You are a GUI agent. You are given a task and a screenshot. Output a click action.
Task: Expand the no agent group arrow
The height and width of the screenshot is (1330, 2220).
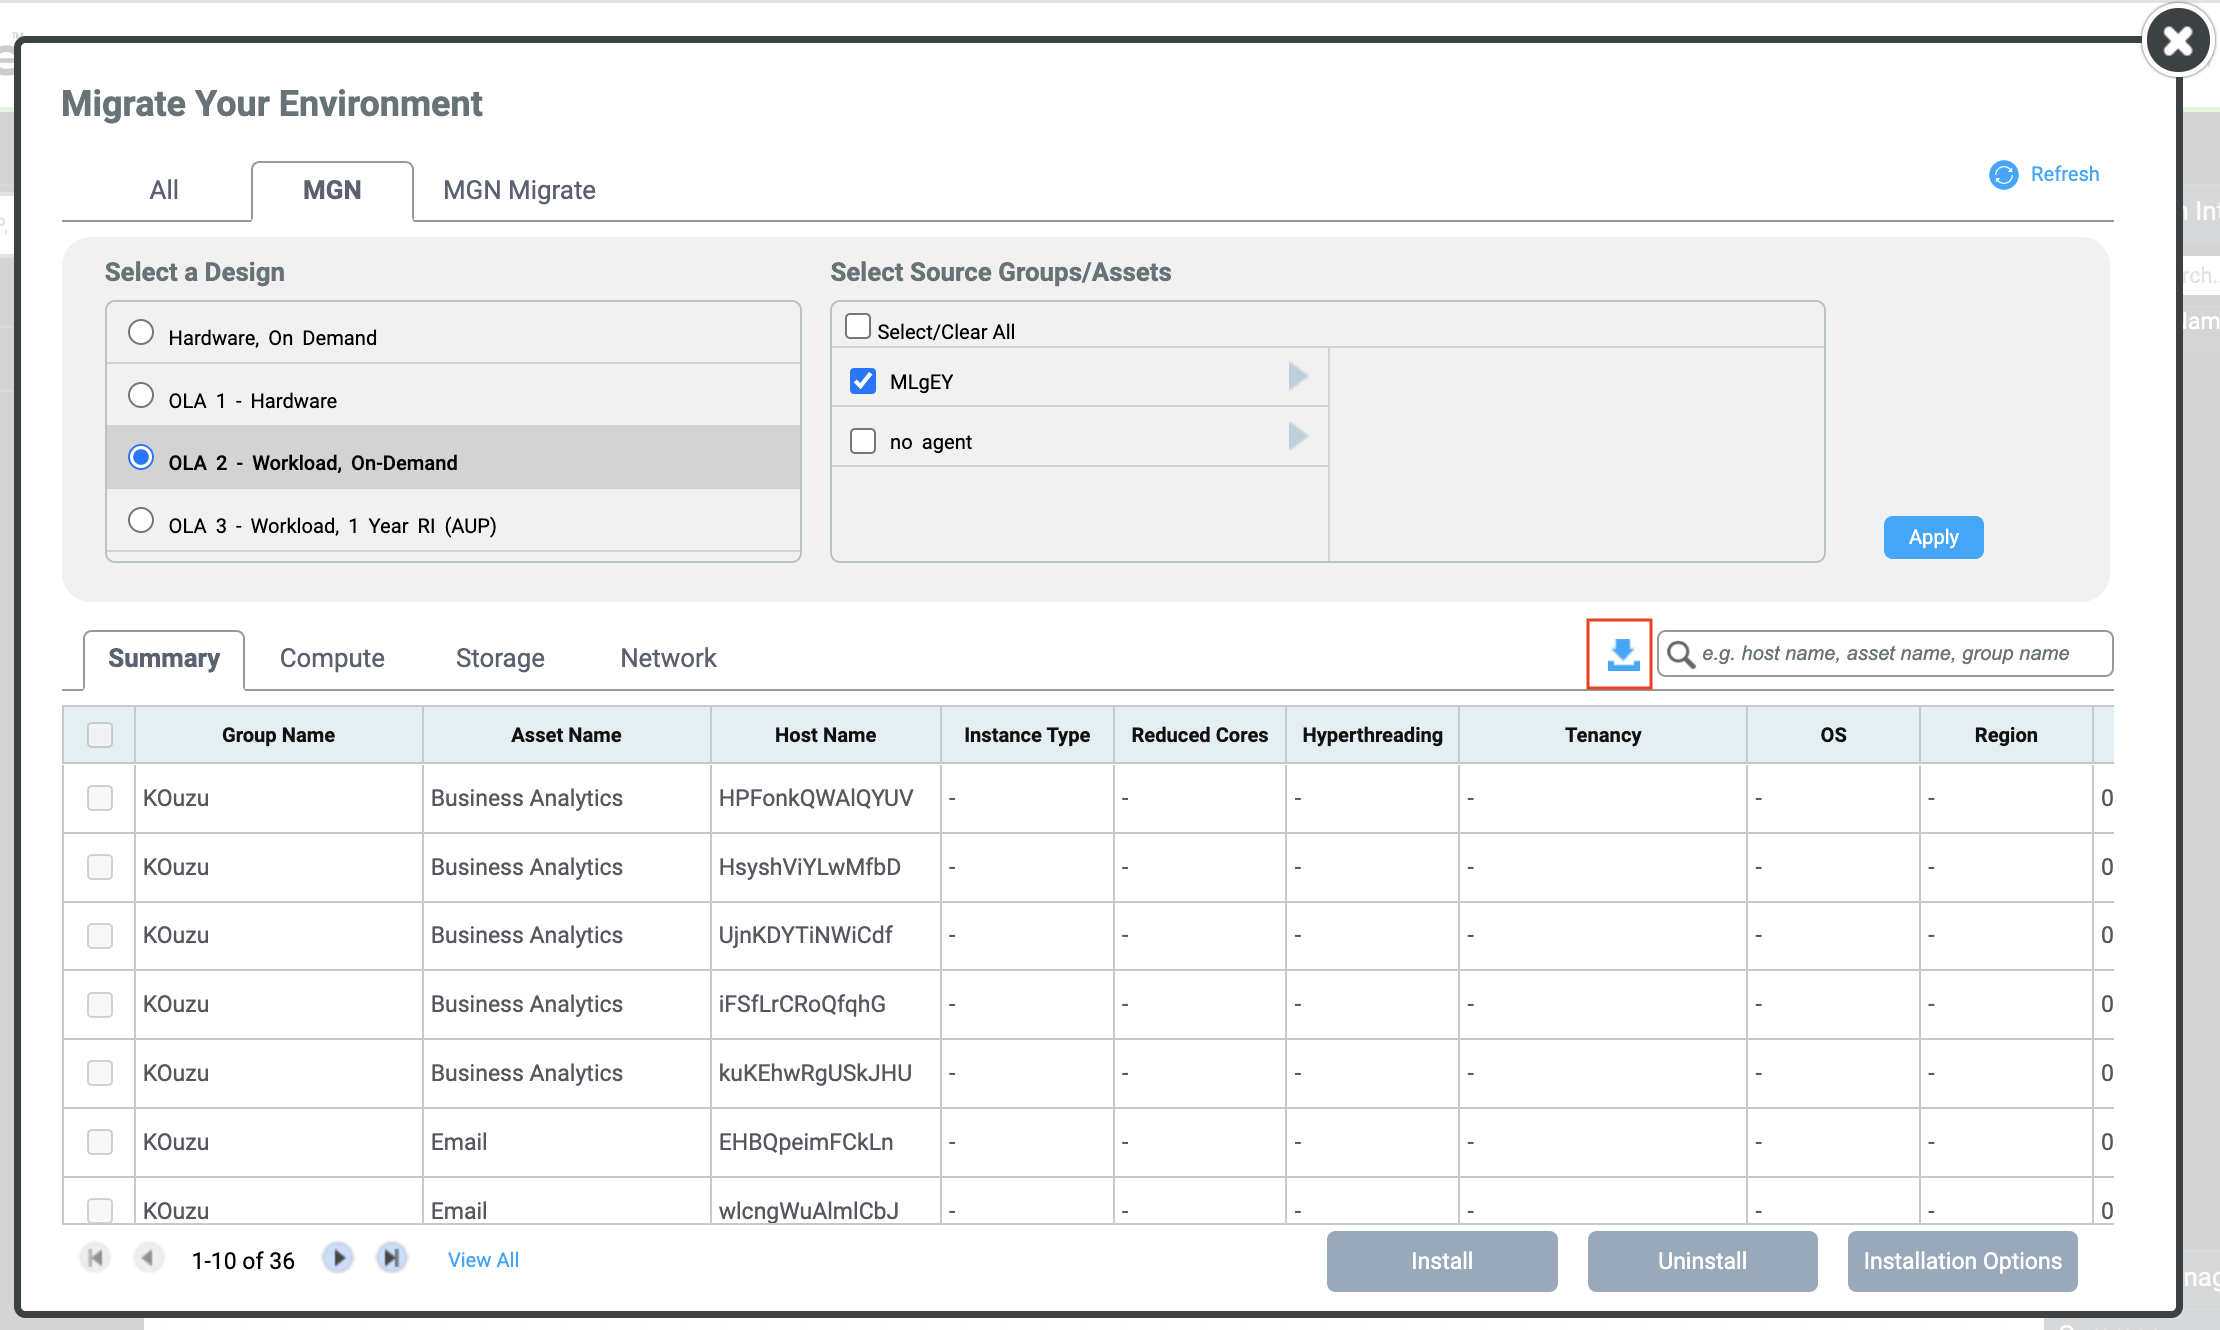click(x=1298, y=436)
